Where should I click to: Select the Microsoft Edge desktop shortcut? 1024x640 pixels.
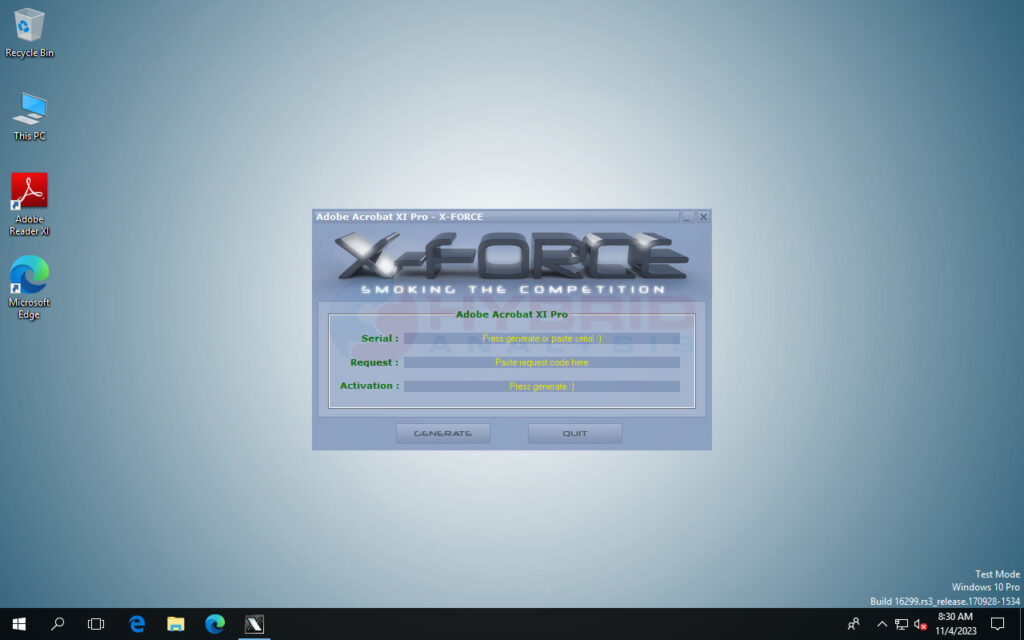click(x=29, y=287)
